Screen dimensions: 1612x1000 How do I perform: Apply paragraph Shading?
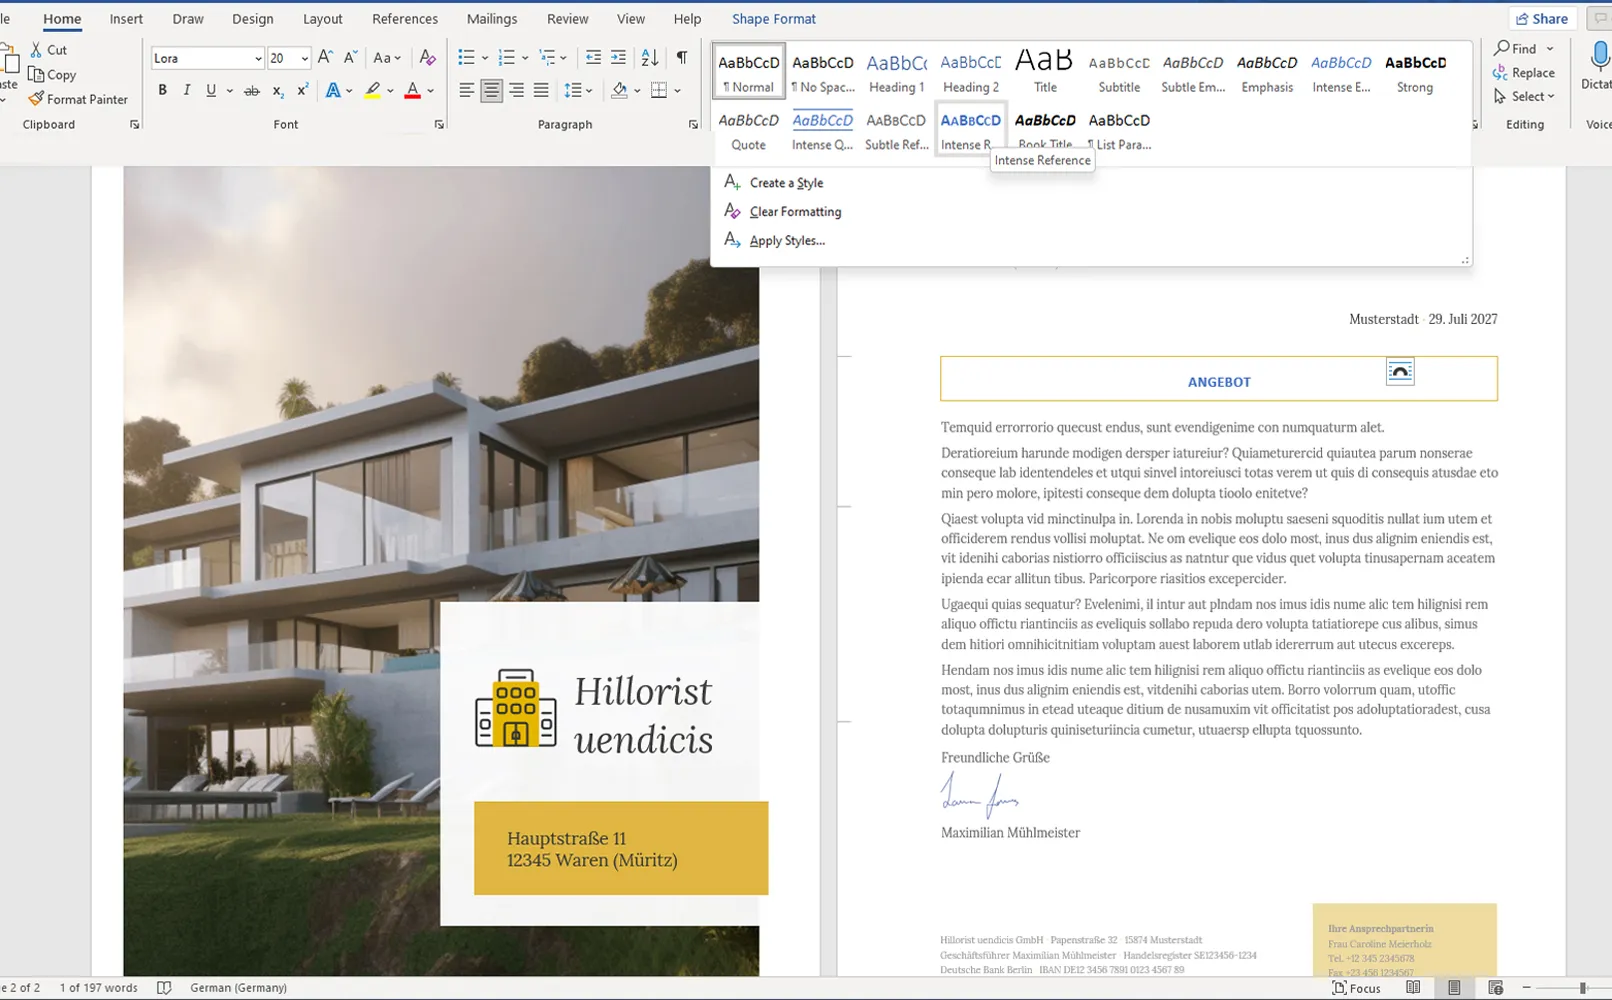pos(619,91)
